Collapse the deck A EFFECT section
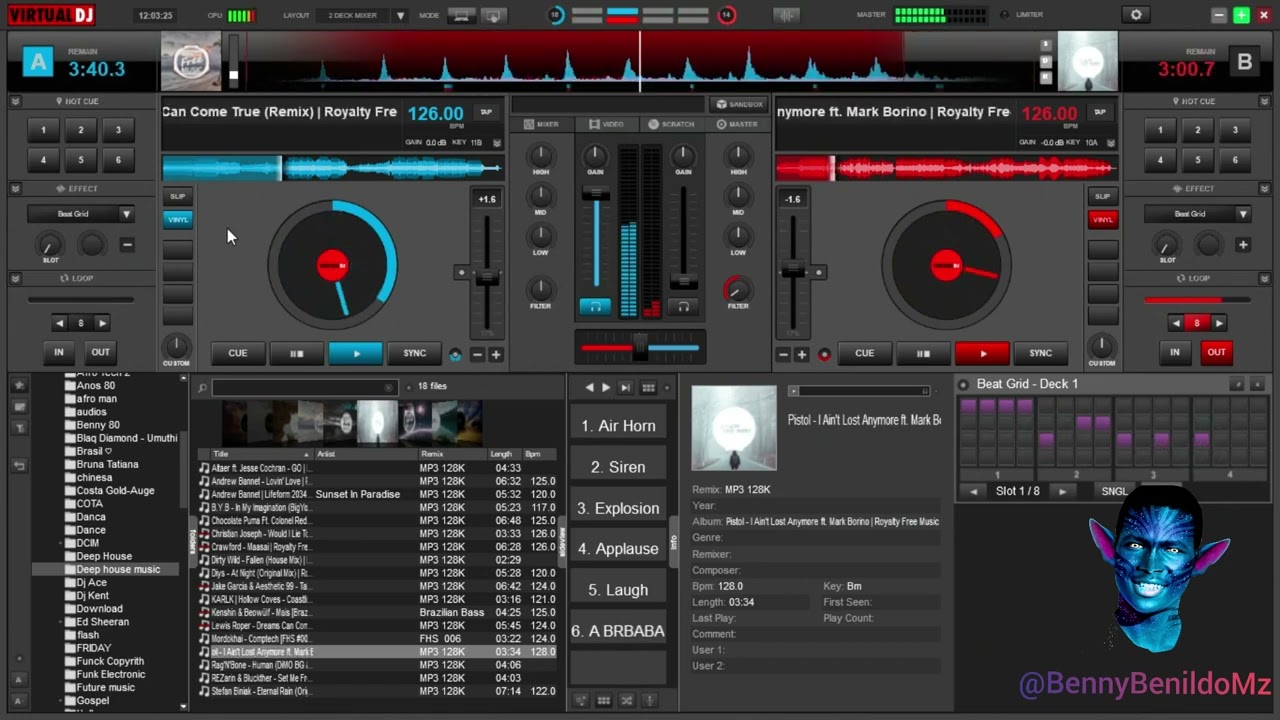 16,188
